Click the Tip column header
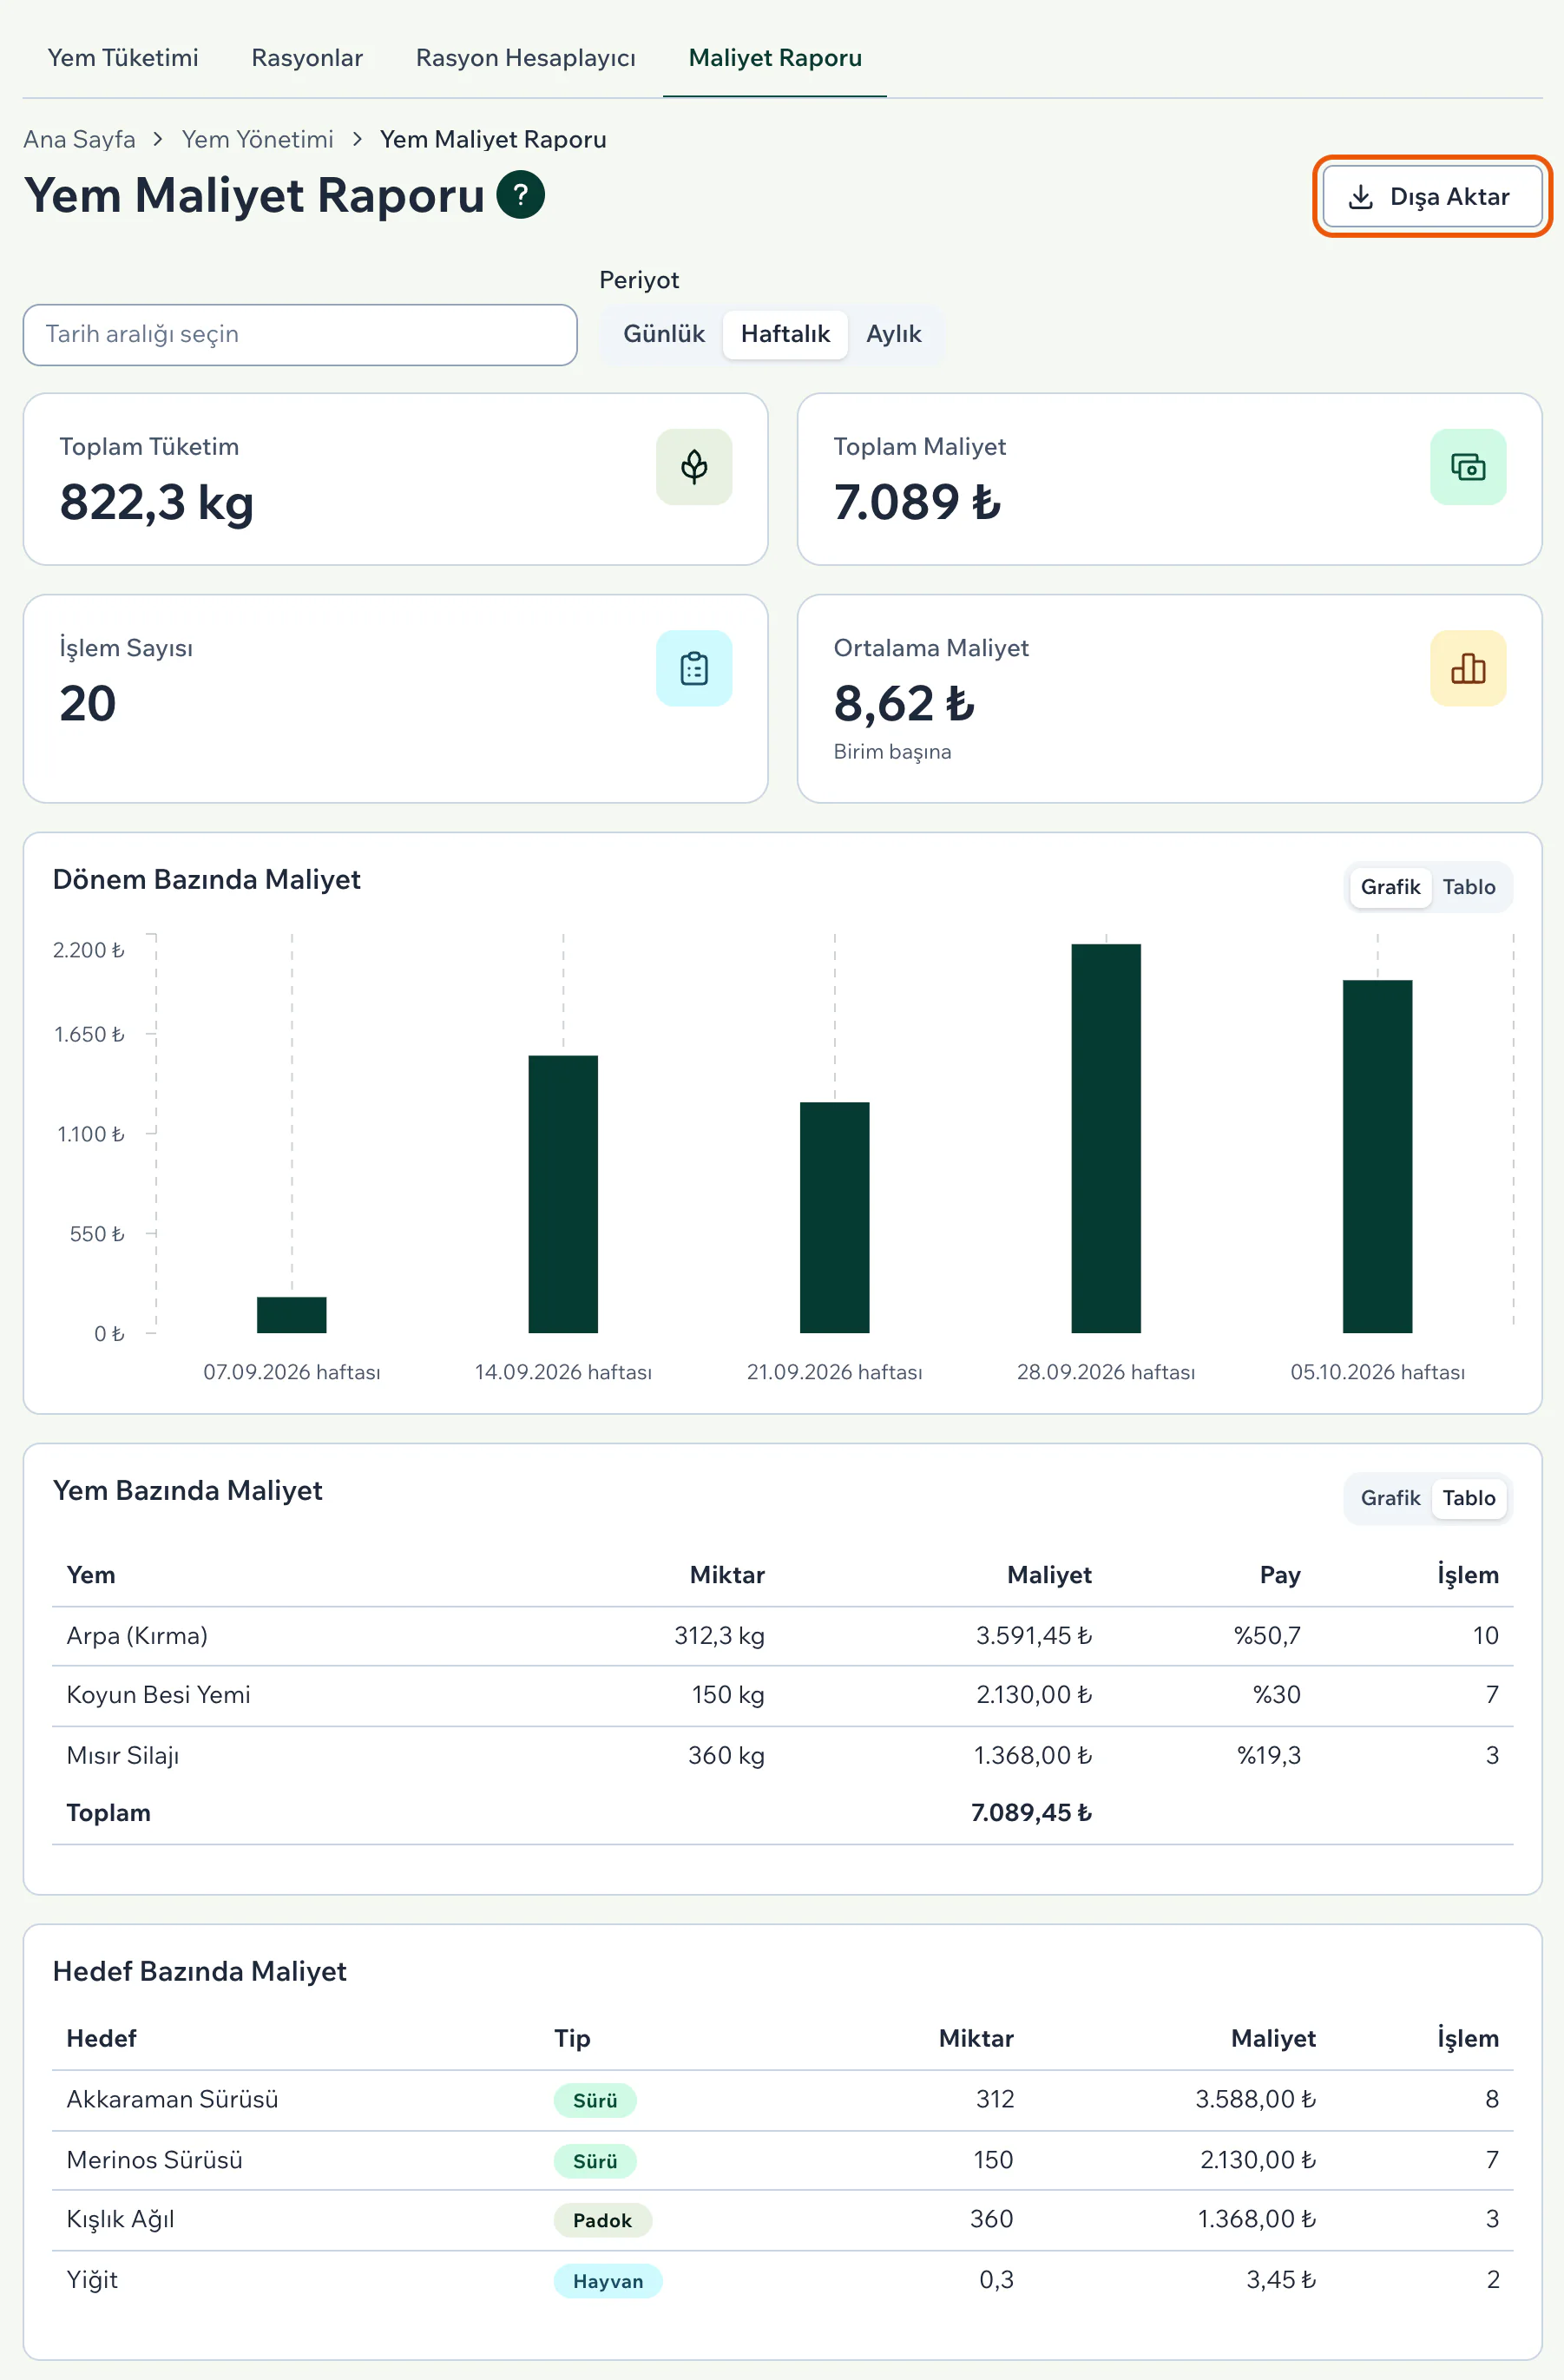Viewport: 1564px width, 2380px height. click(572, 2038)
